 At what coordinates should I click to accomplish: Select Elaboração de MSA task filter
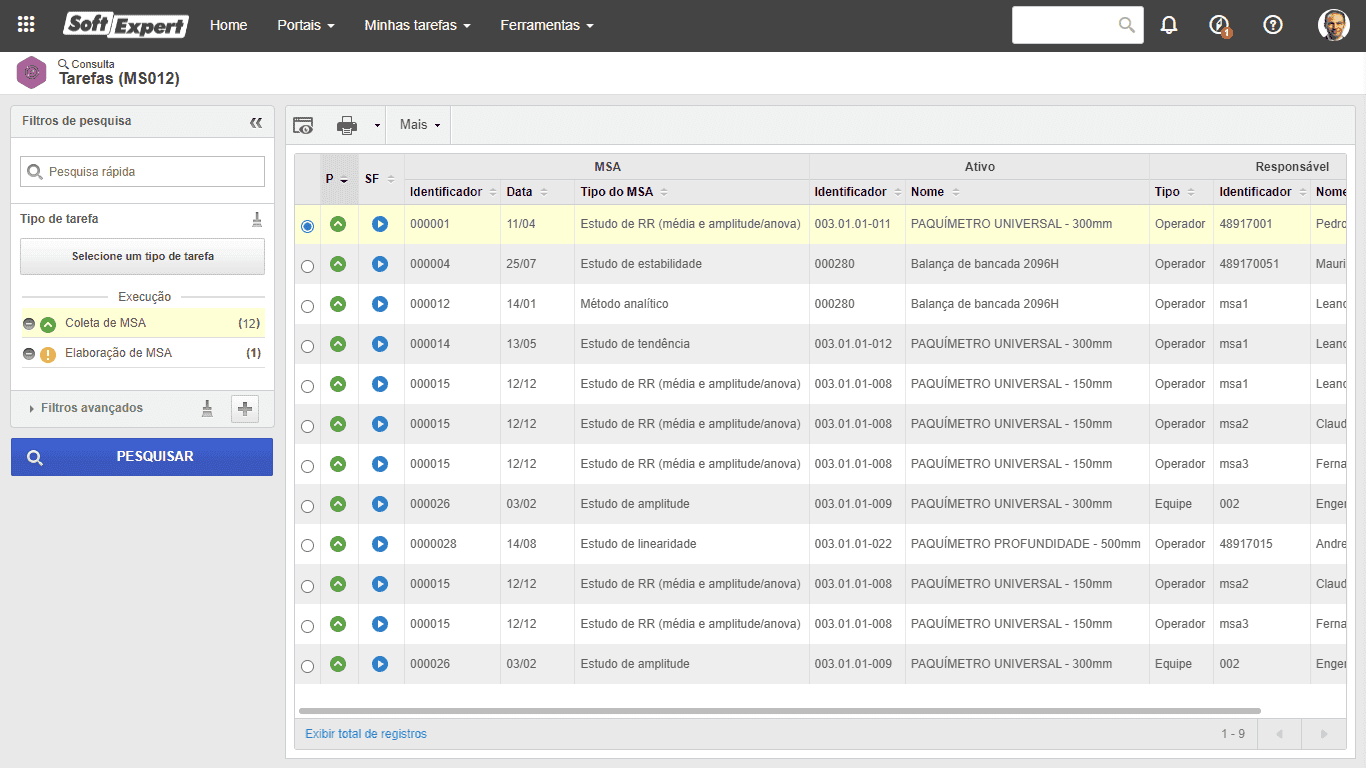118,354
